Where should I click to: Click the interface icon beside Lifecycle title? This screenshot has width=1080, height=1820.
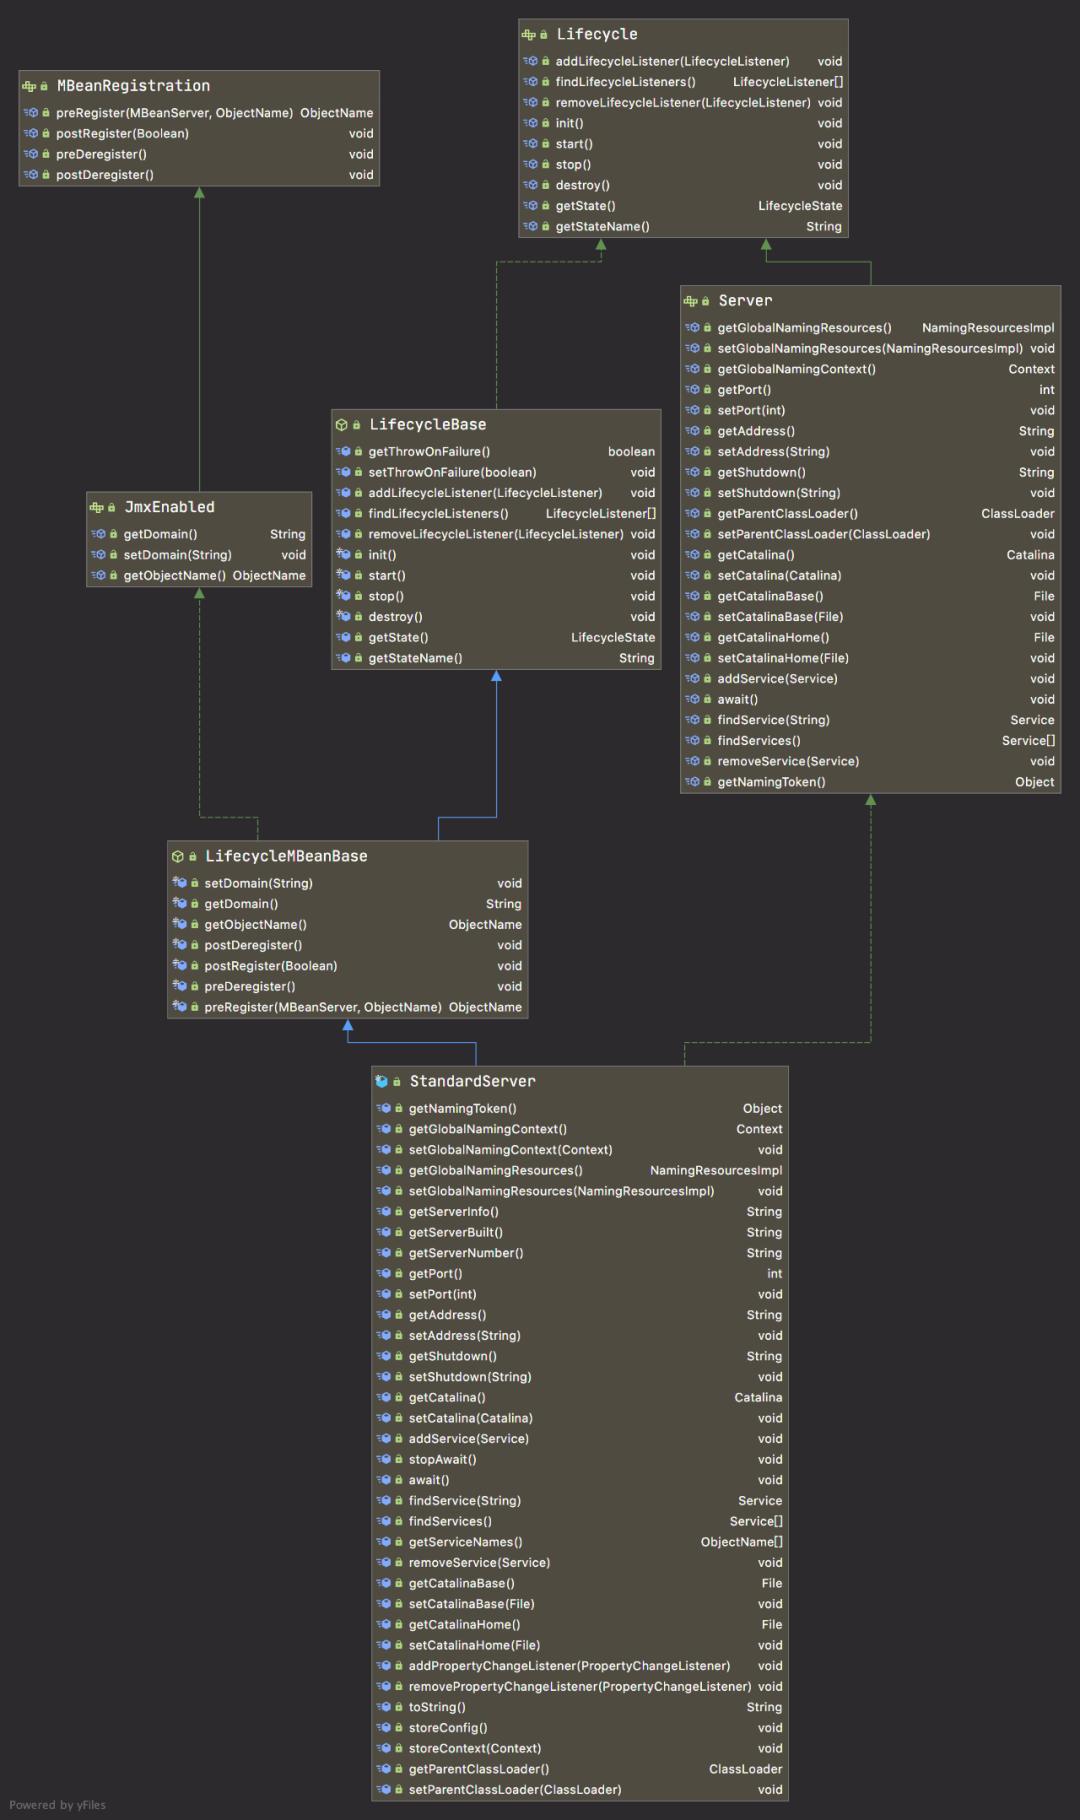(x=528, y=35)
